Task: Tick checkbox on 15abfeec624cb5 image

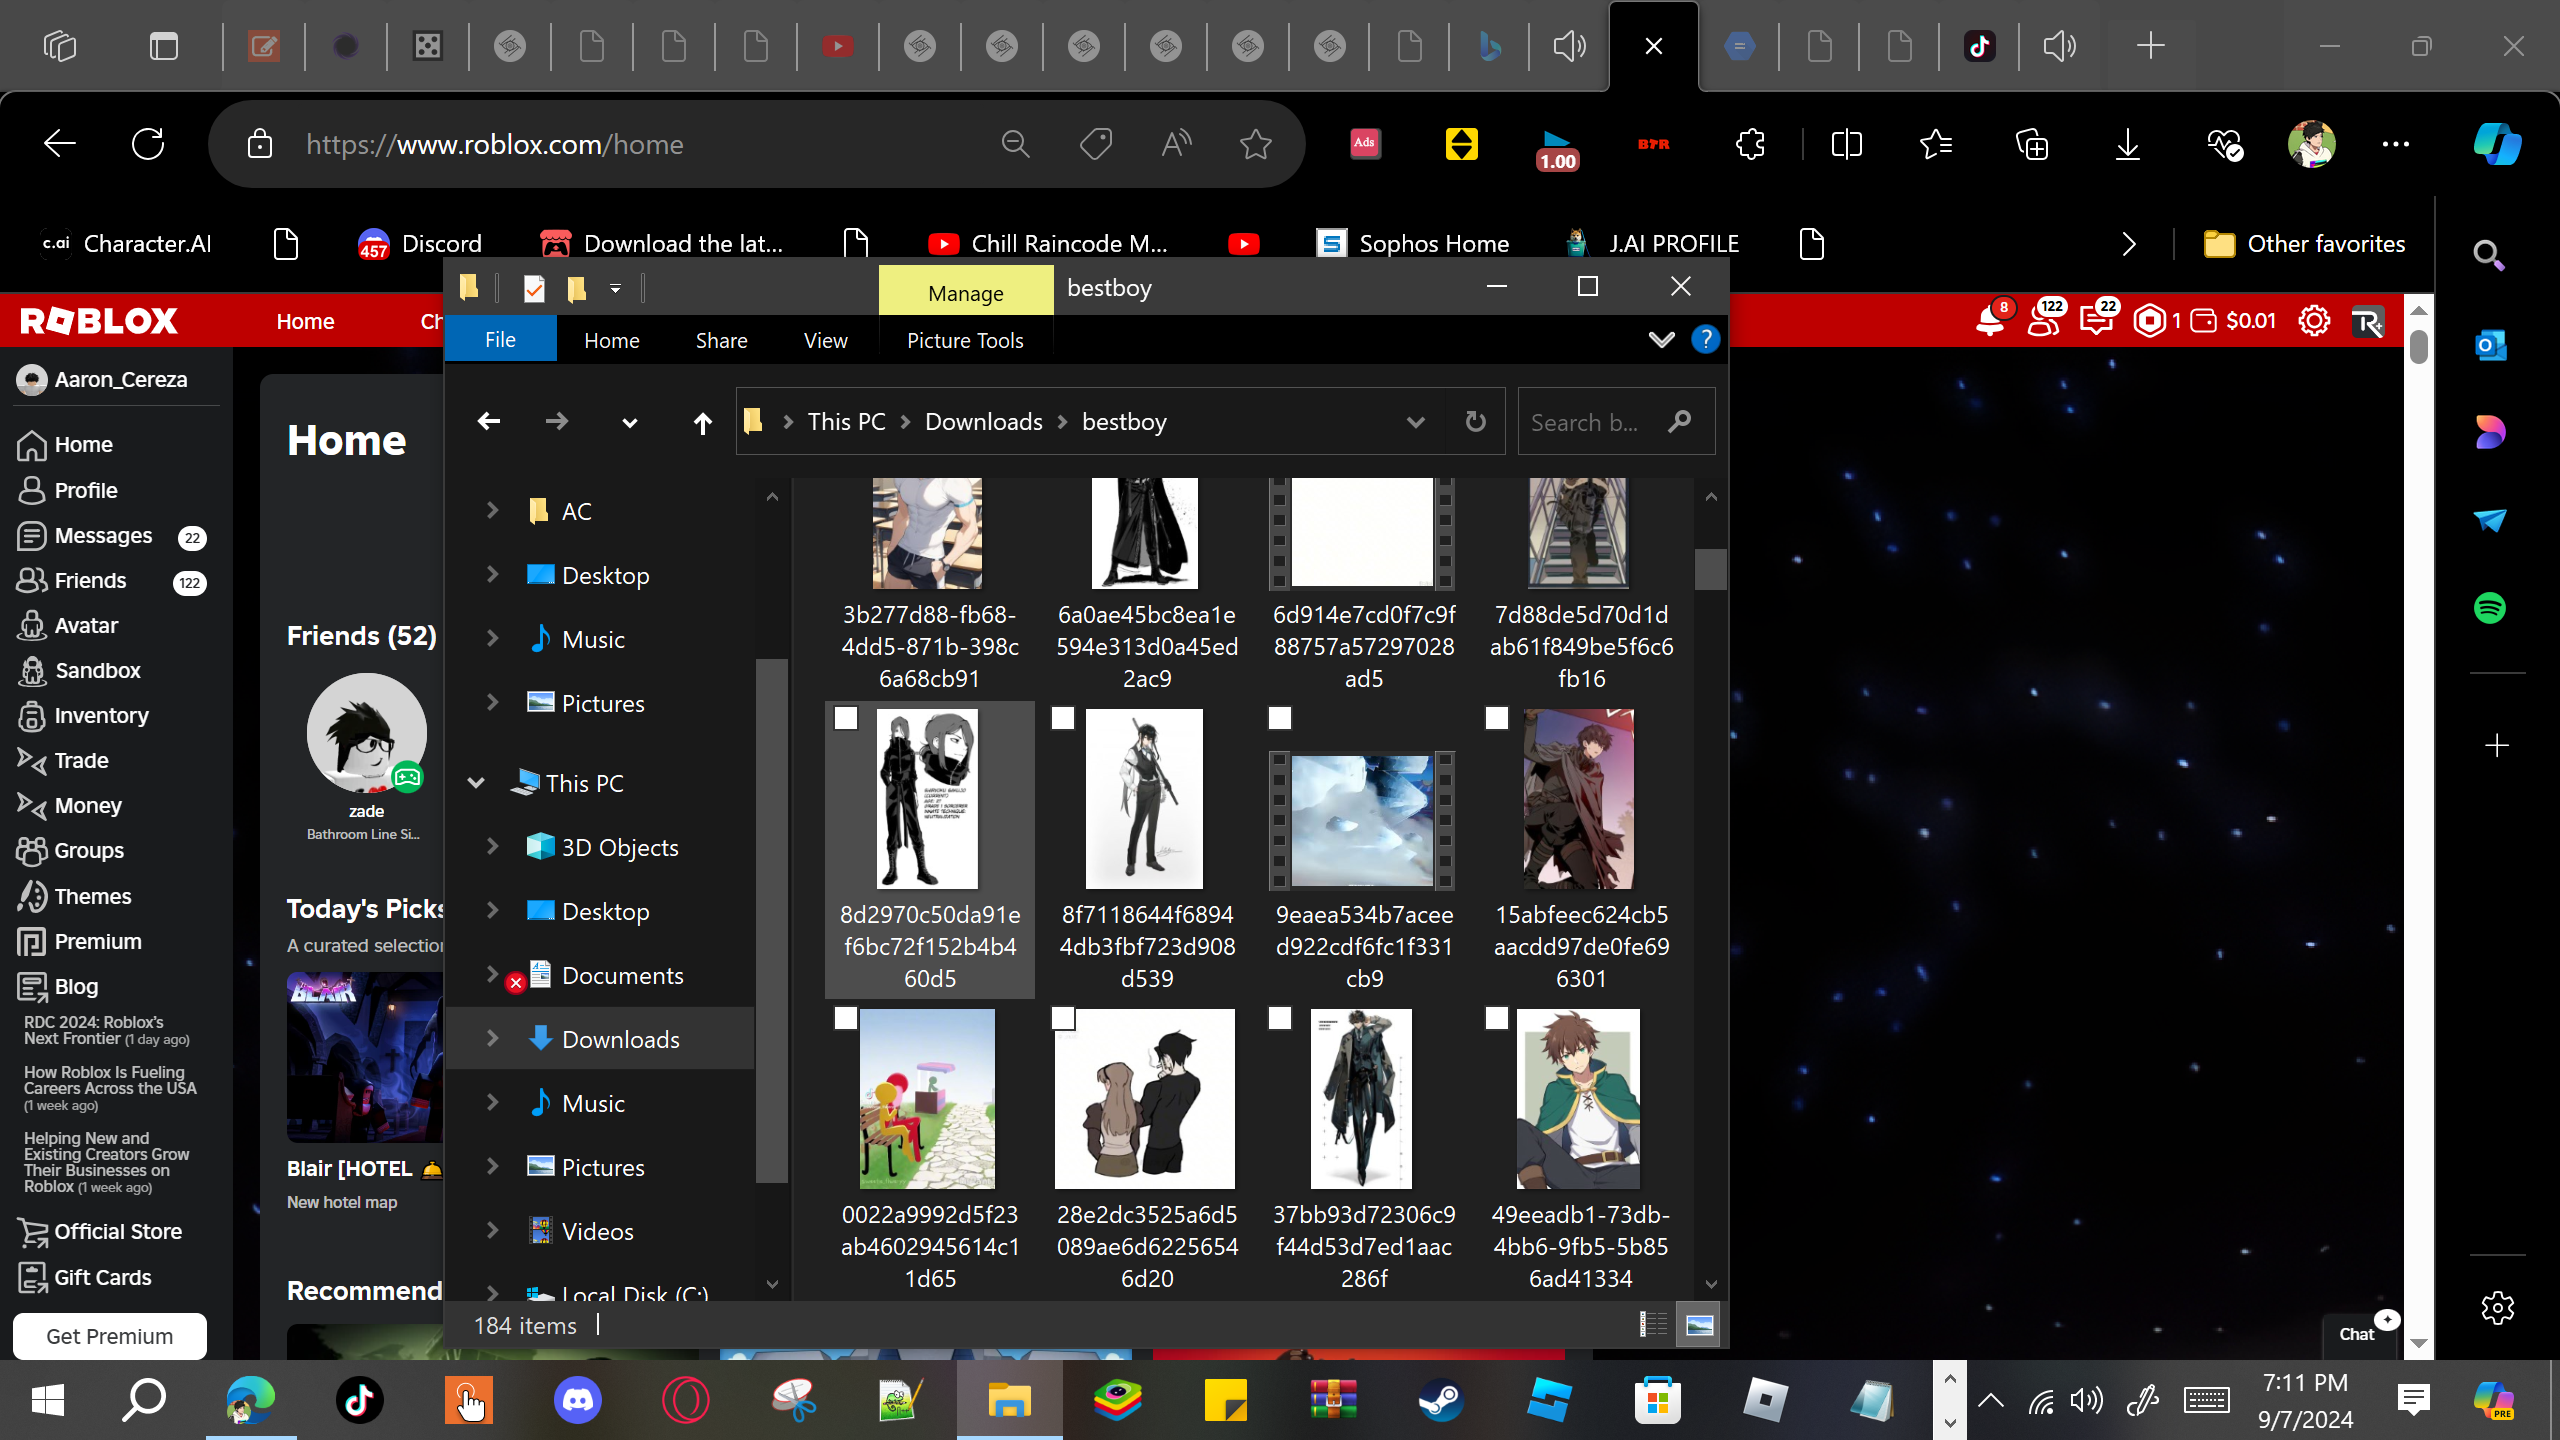Action: click(x=1497, y=718)
